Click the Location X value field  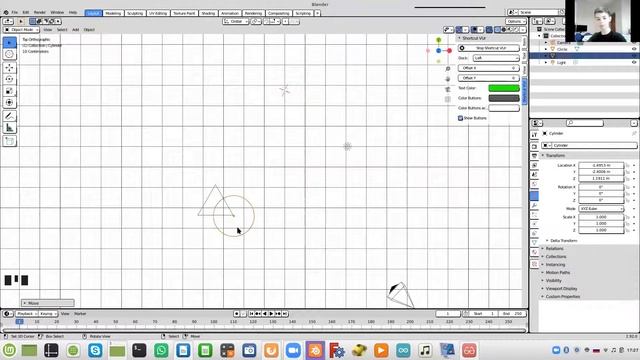[601, 165]
